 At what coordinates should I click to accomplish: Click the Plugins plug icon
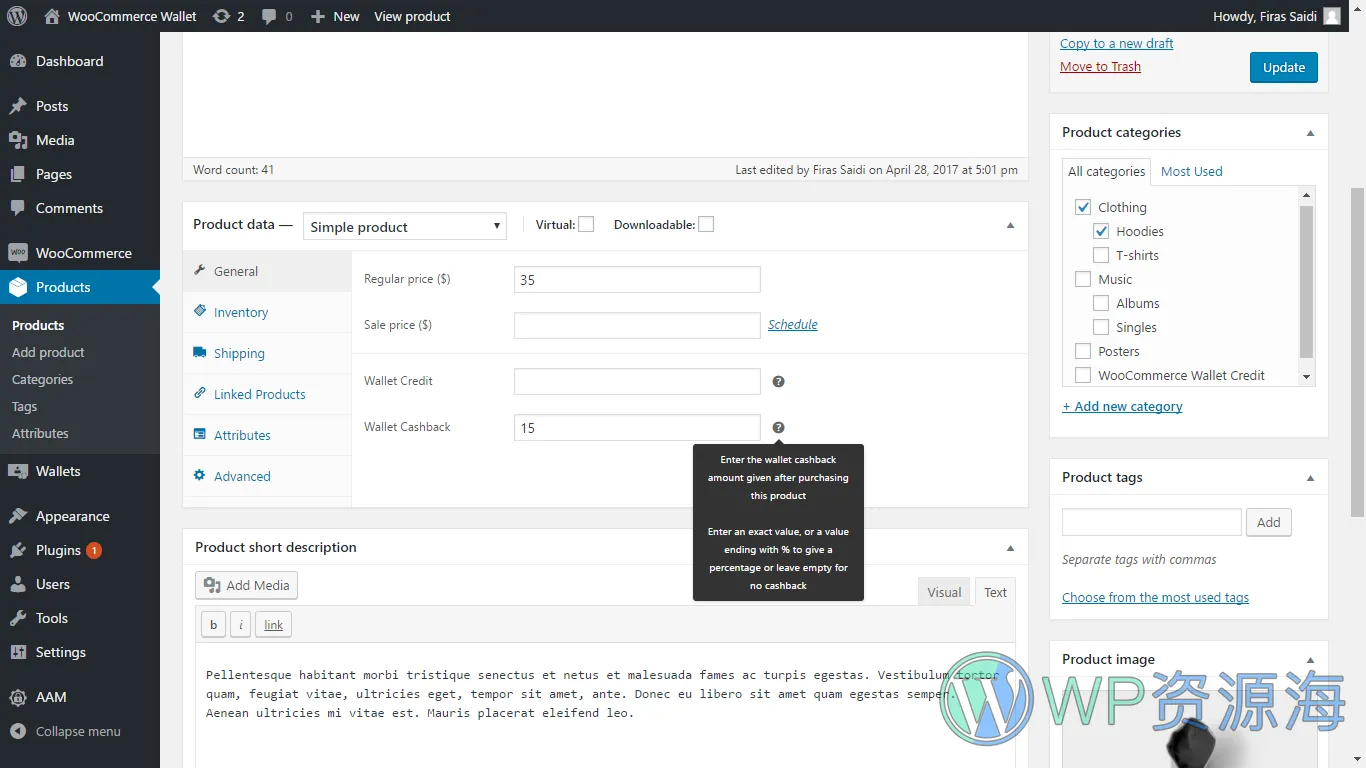[x=18, y=550]
